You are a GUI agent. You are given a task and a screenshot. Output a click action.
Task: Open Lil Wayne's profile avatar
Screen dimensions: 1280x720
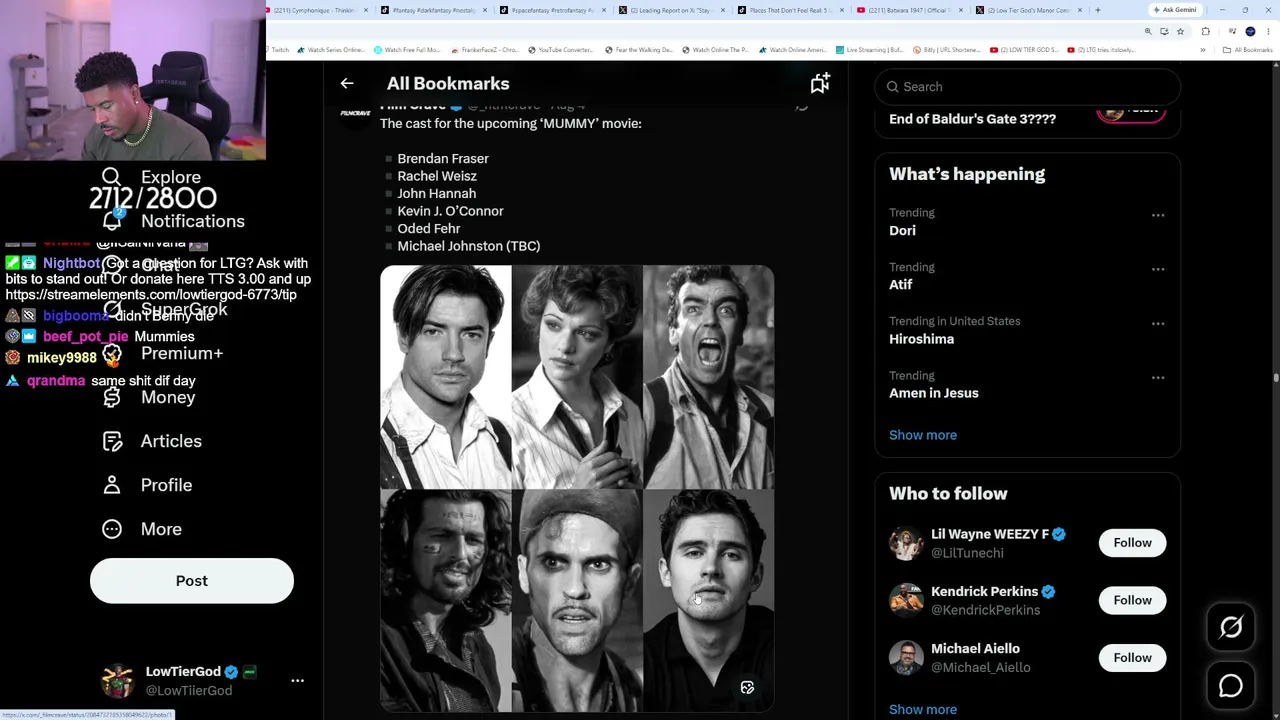(906, 543)
